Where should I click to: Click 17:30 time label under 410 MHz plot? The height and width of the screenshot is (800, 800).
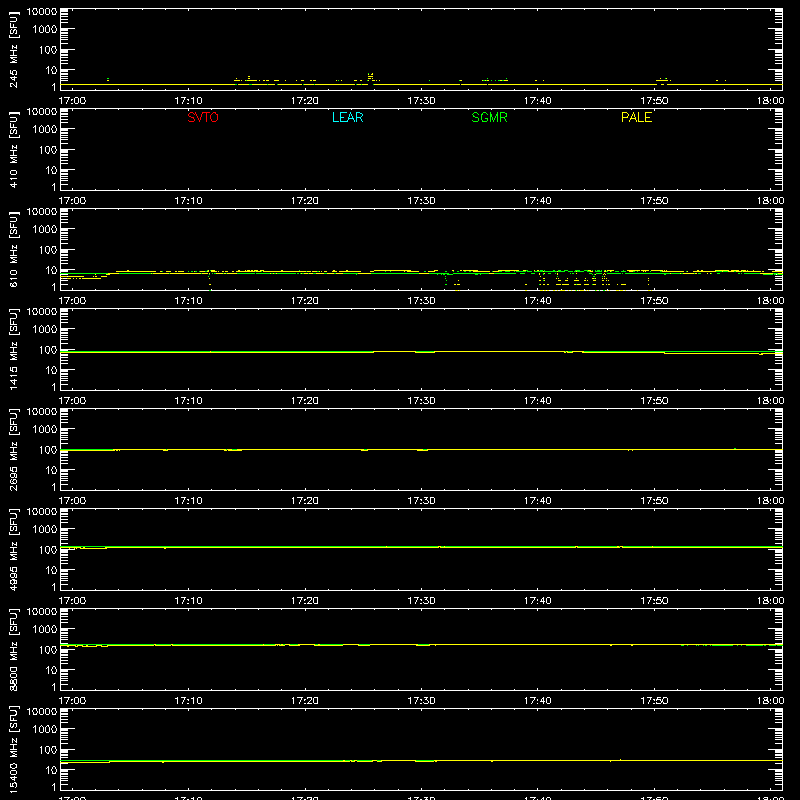[421, 201]
